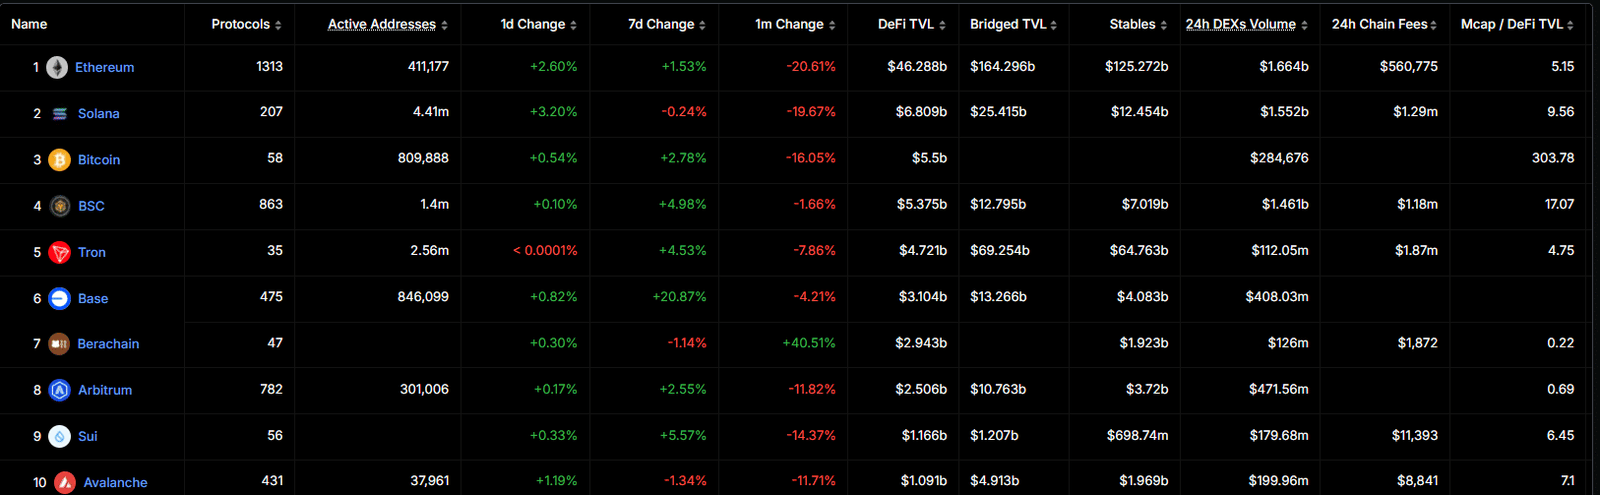This screenshot has height=495, width=1600.
Task: Click the Arbitrum logo icon
Action: pyautogui.click(x=60, y=390)
